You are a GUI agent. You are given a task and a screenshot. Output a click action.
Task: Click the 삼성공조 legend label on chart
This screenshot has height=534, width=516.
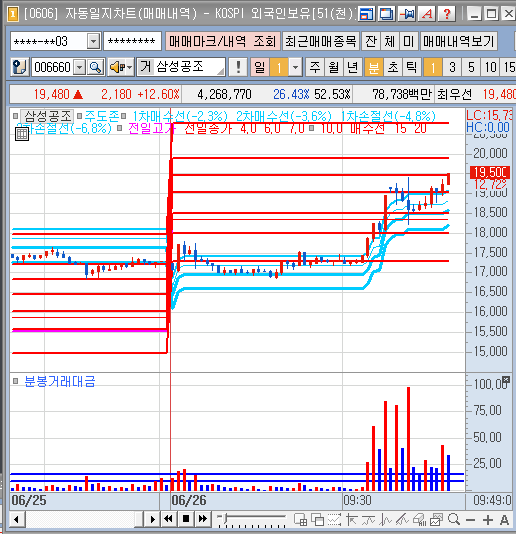click(x=48, y=116)
